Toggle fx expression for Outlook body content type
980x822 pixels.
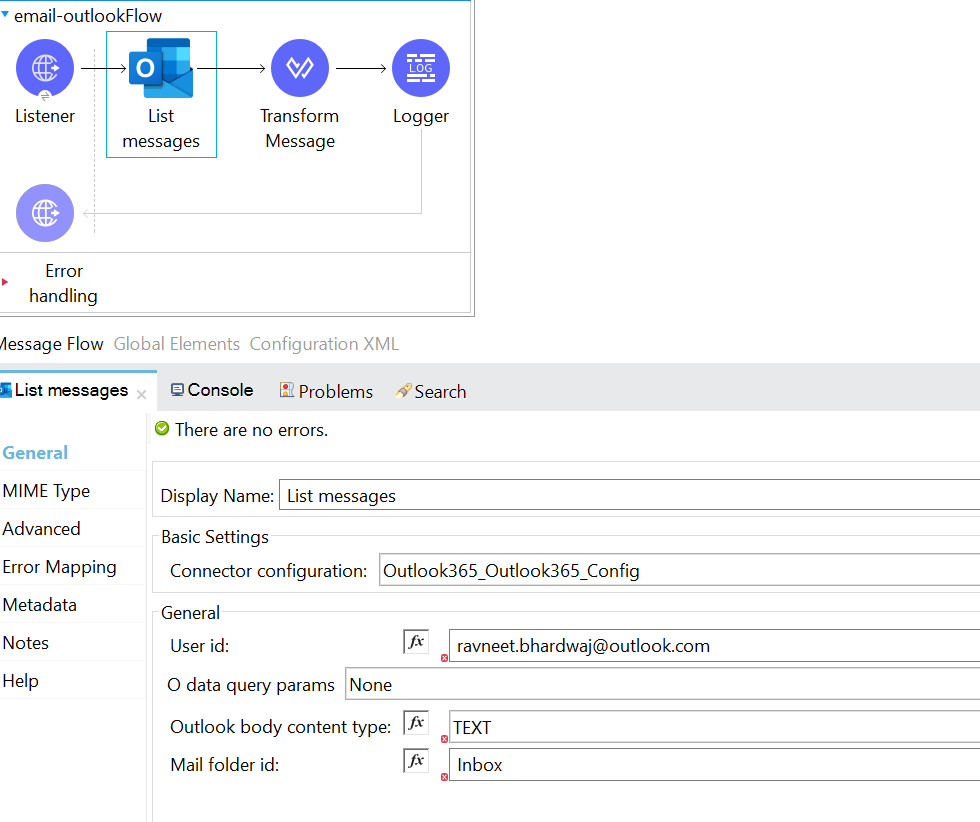point(416,723)
